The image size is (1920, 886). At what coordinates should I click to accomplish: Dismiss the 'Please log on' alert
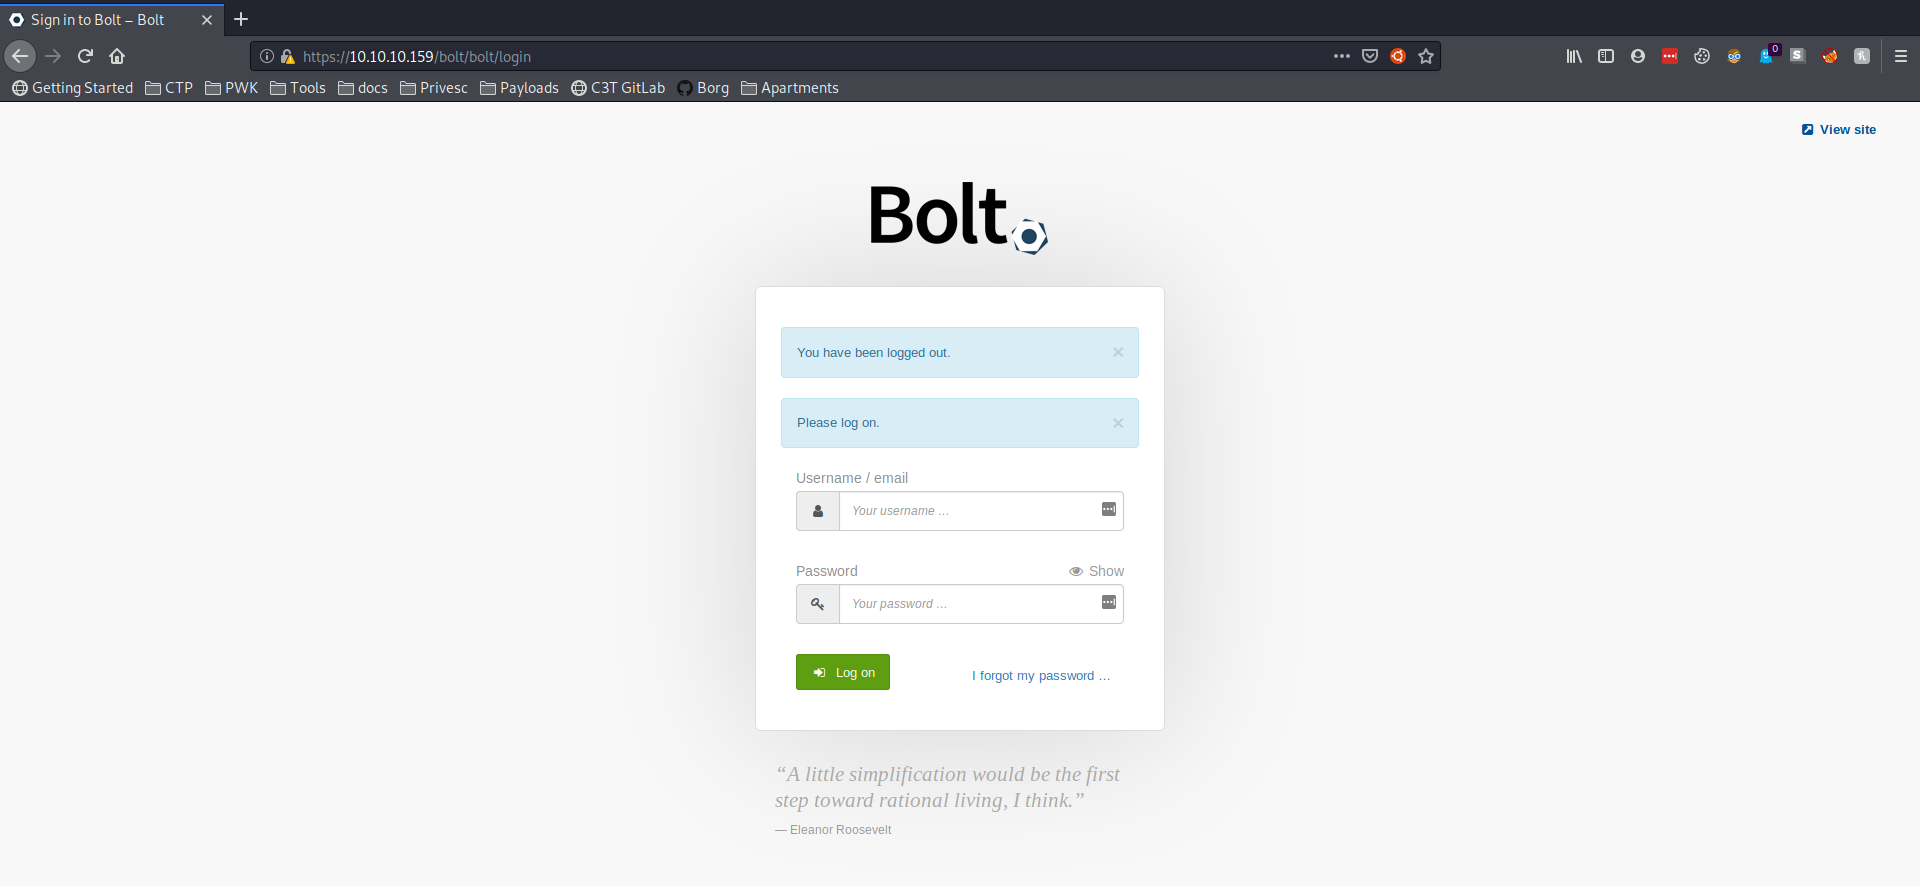1118,423
